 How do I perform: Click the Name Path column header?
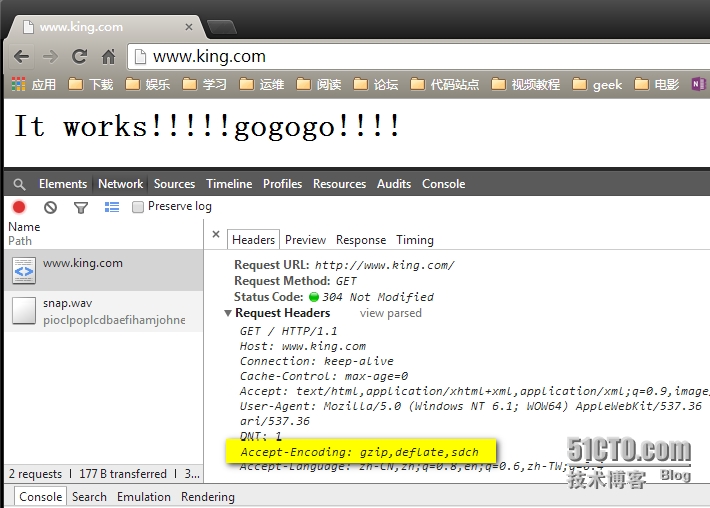[103, 234]
